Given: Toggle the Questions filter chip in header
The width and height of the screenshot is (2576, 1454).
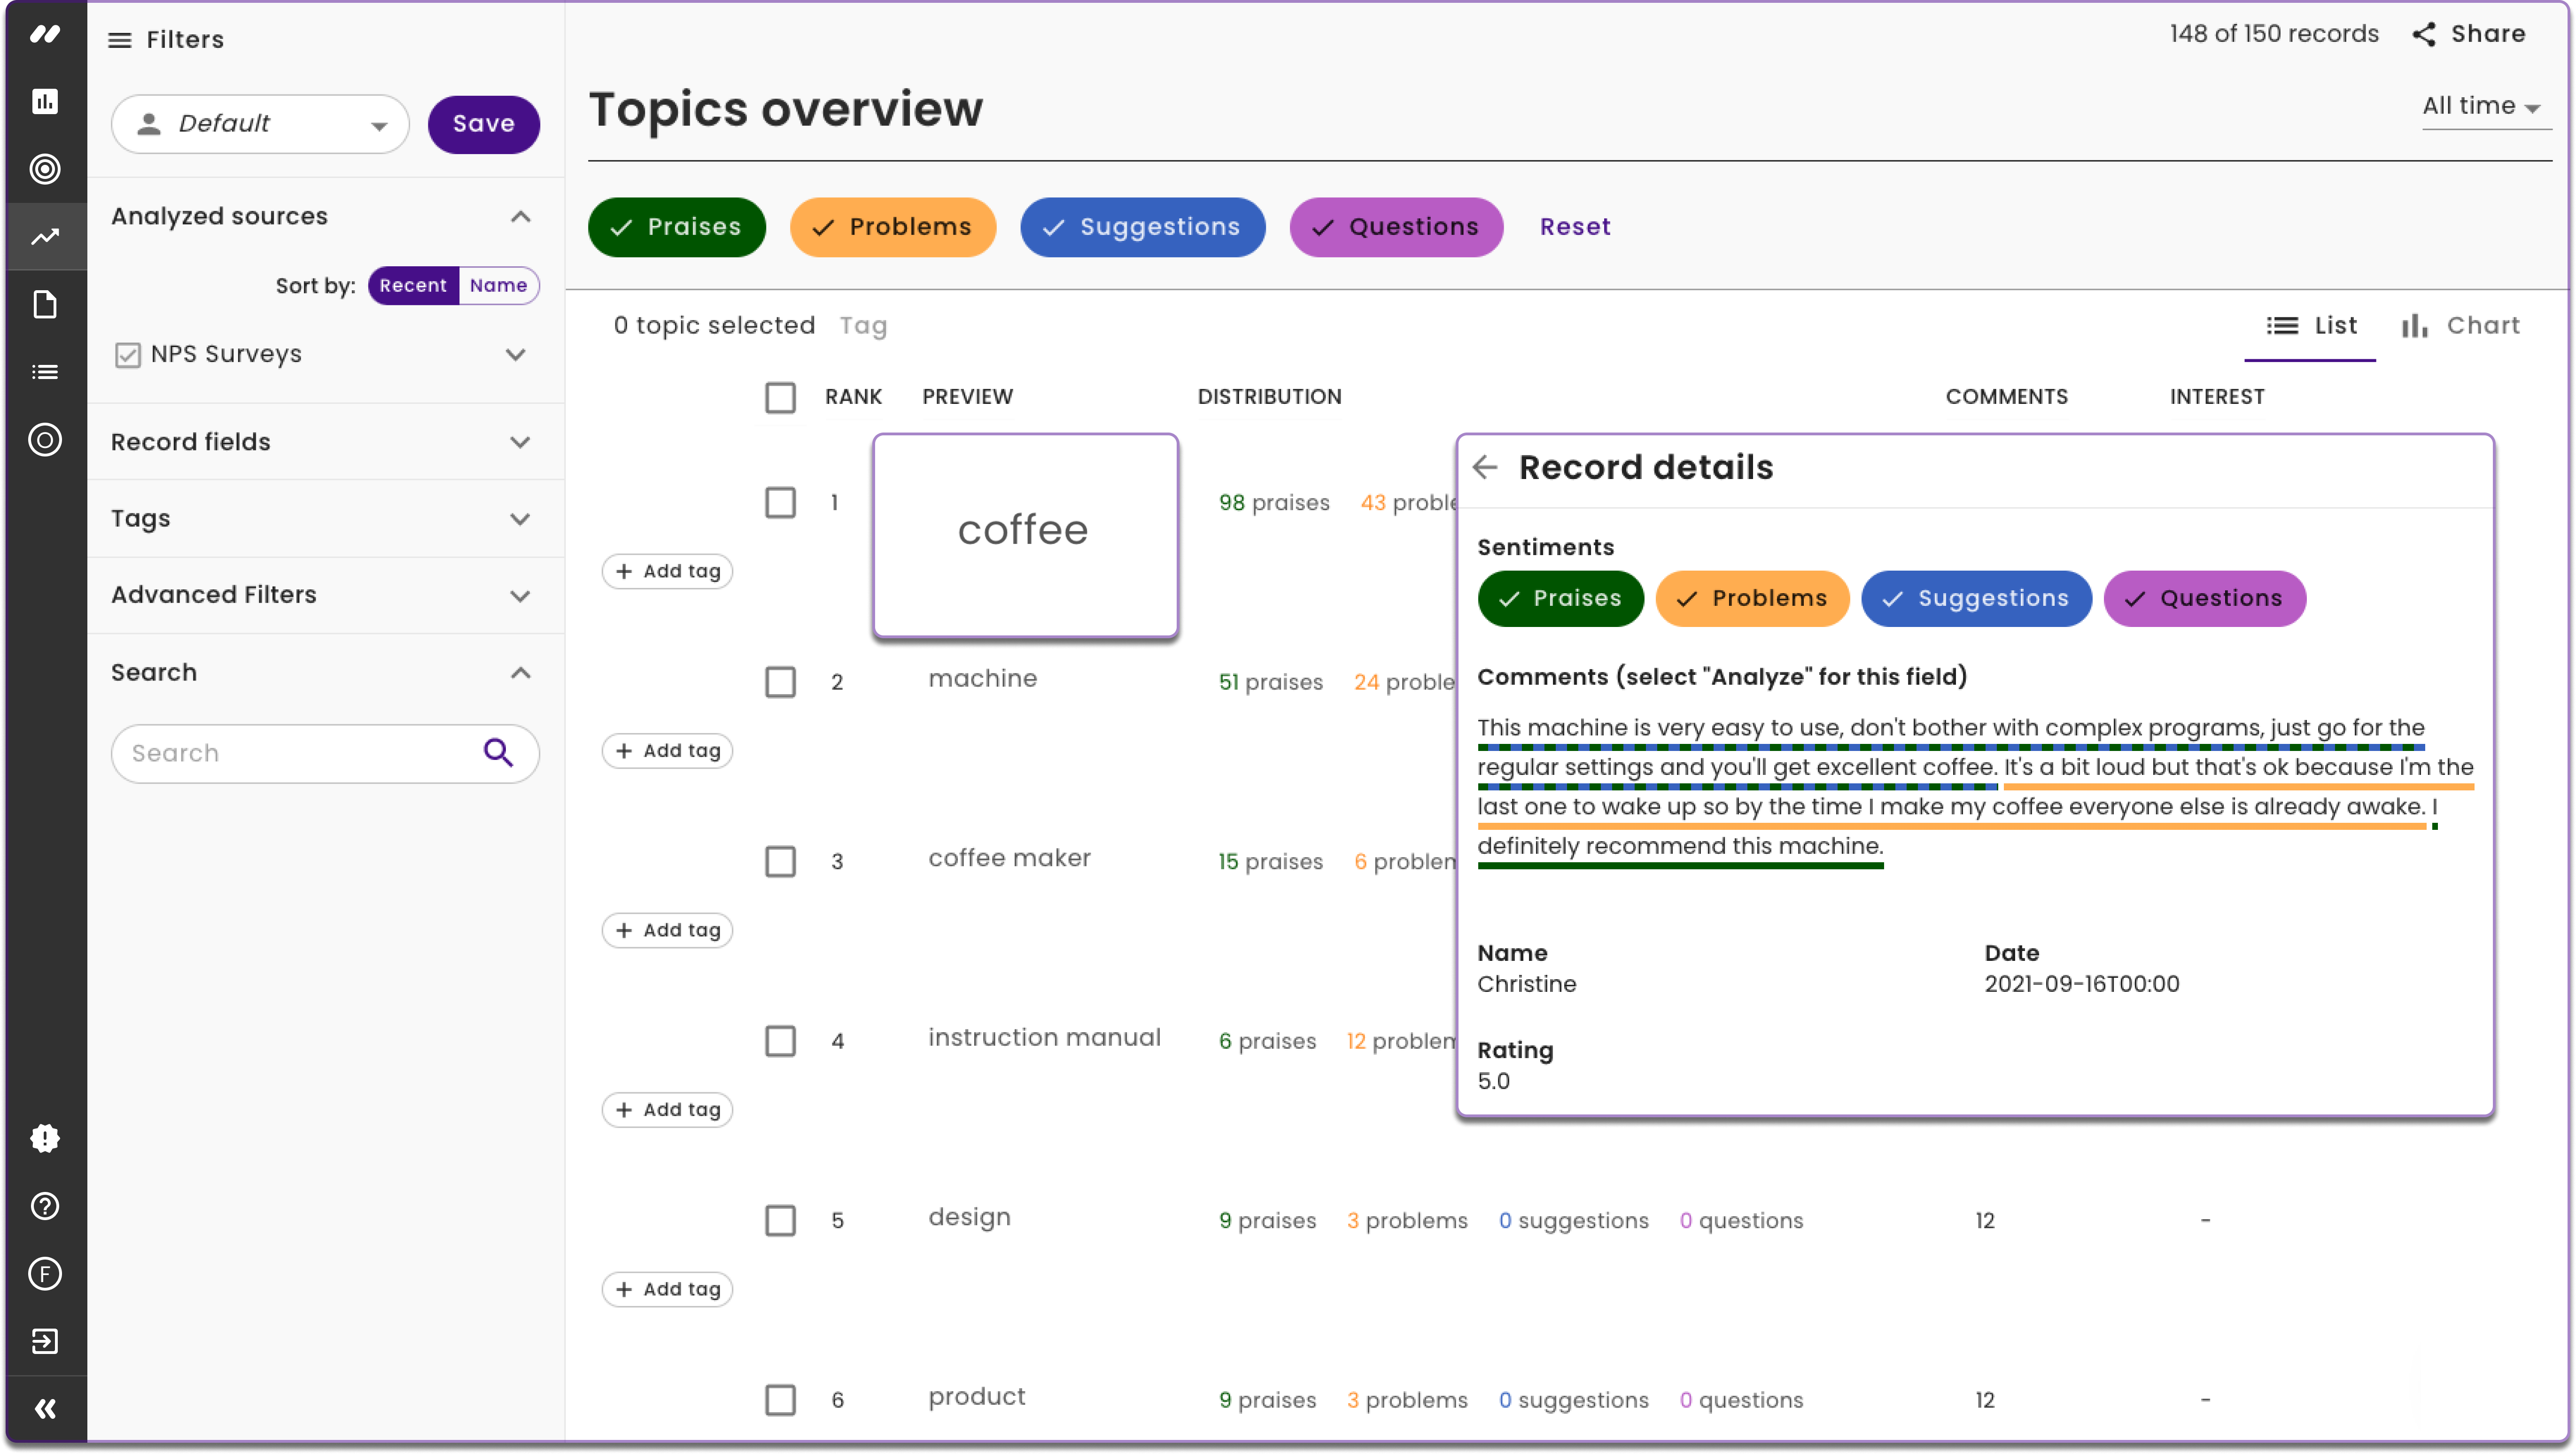Looking at the screenshot, I should (x=1396, y=227).
